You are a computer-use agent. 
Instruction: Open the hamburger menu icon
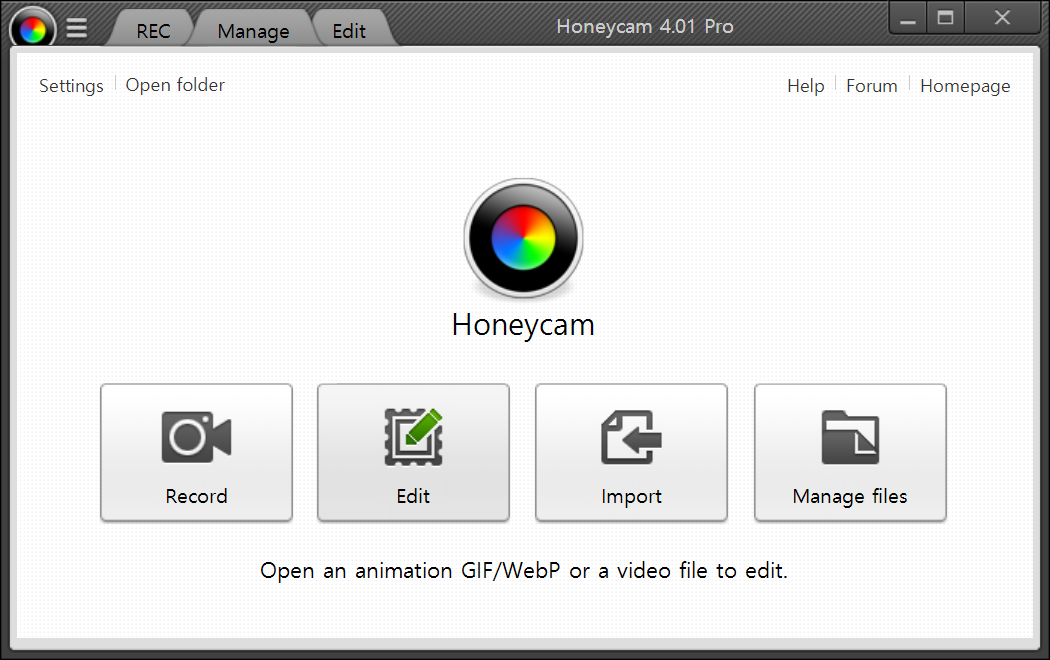pyautogui.click(x=76, y=28)
